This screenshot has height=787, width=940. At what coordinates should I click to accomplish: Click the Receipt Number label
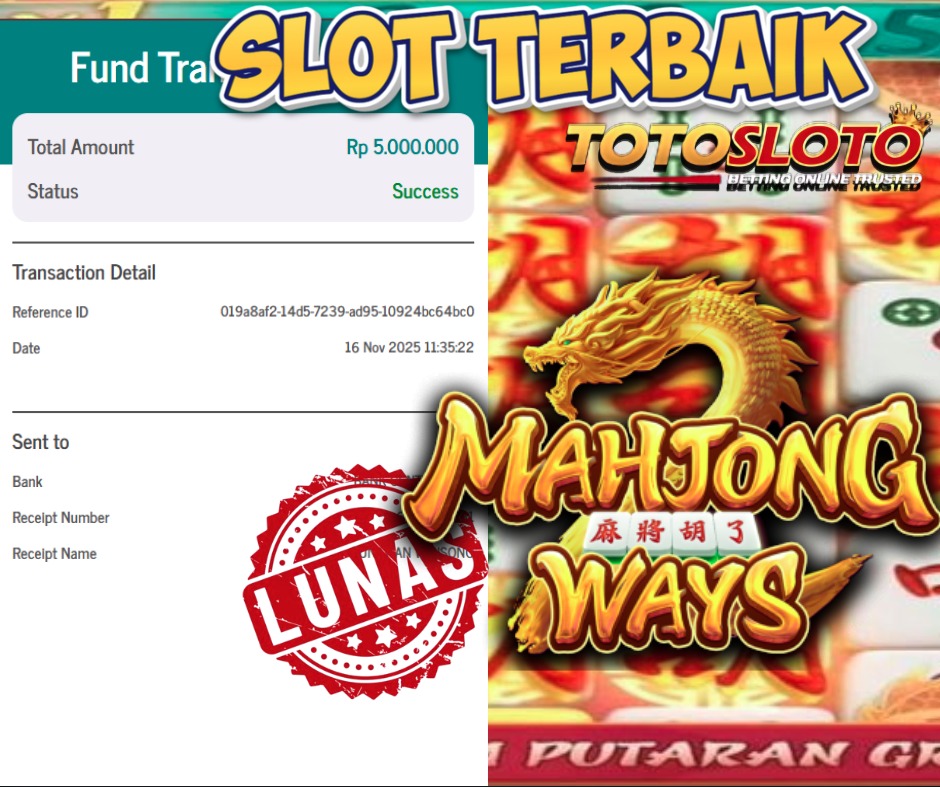pyautogui.click(x=61, y=518)
